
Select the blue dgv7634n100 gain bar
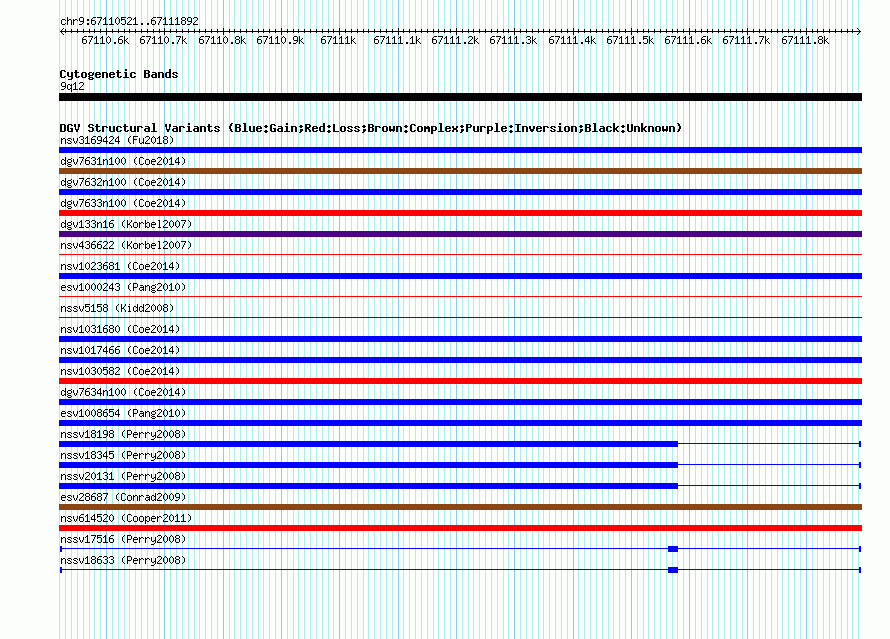point(460,402)
